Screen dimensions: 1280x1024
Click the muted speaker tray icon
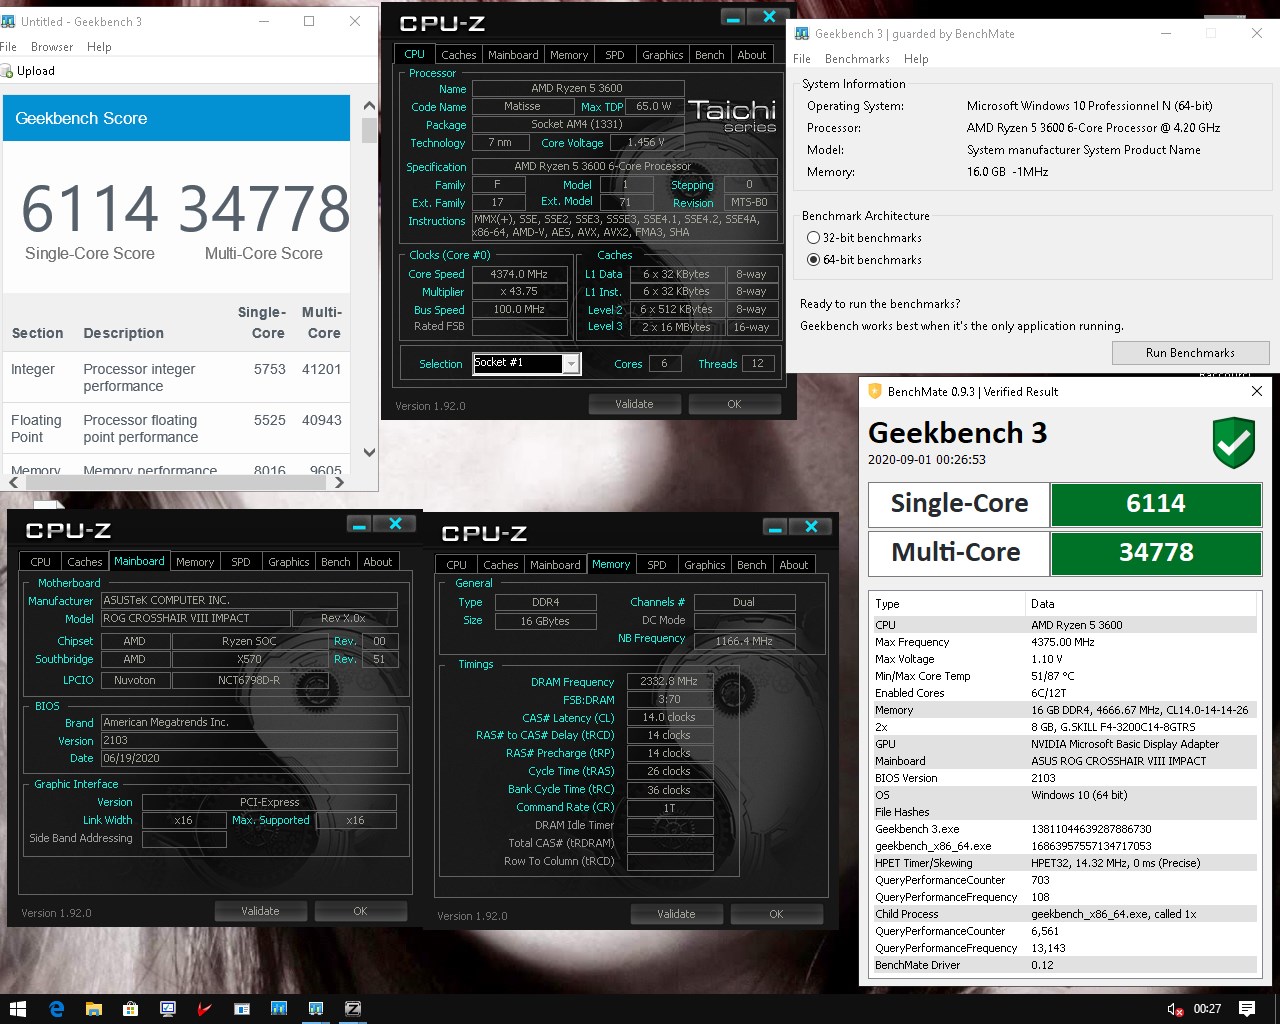[1175, 1009]
